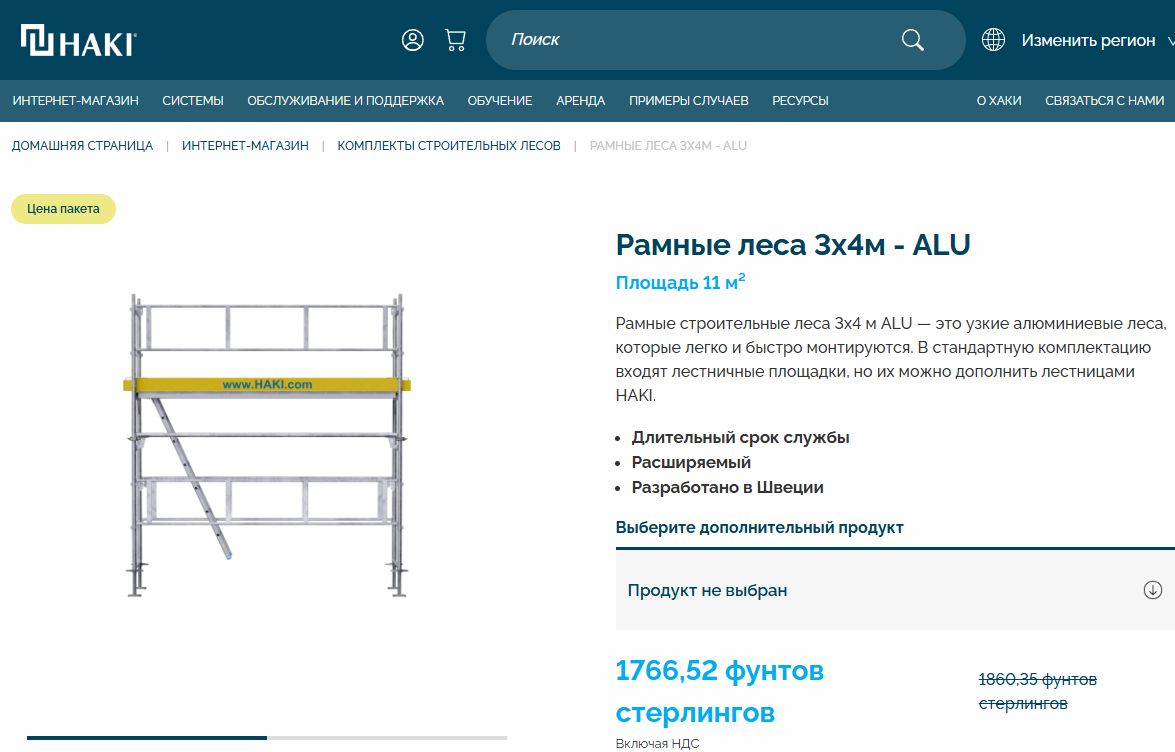Expand the Продукт не выбран dropdown
The height and width of the screenshot is (752, 1175).
pos(895,590)
